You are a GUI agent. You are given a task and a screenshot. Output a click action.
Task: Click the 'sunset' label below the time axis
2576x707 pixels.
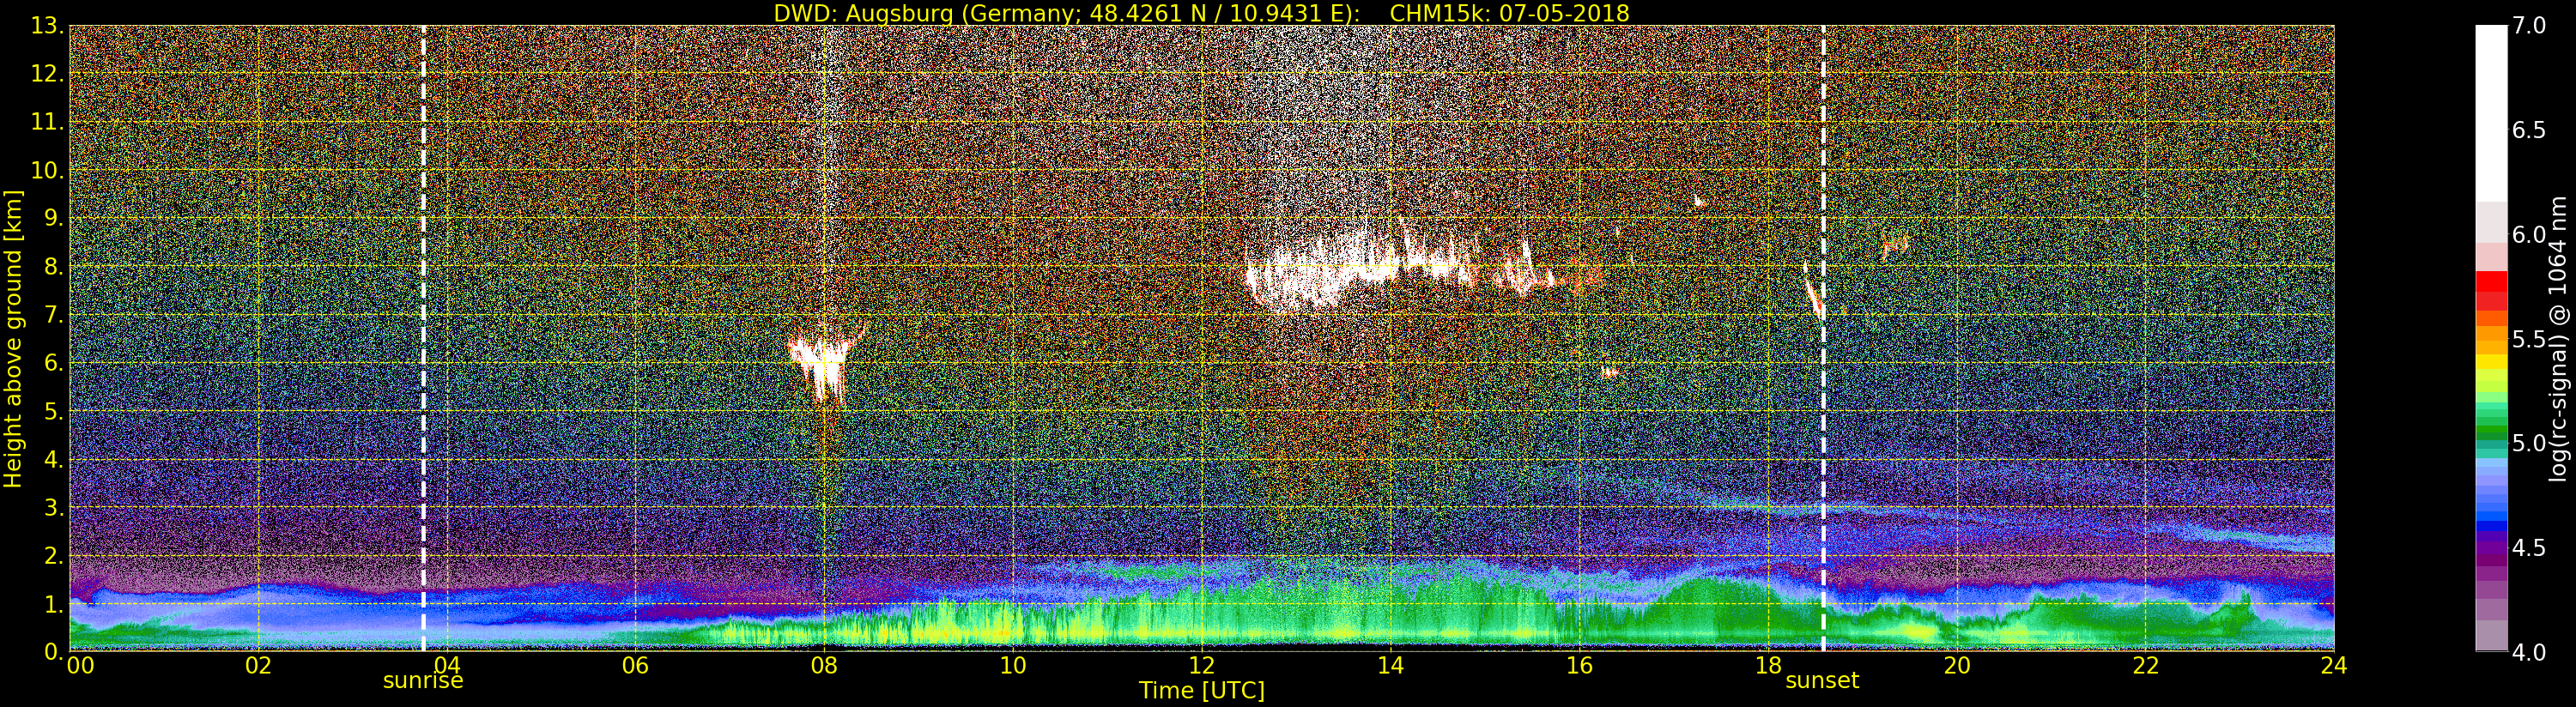coord(1822,681)
